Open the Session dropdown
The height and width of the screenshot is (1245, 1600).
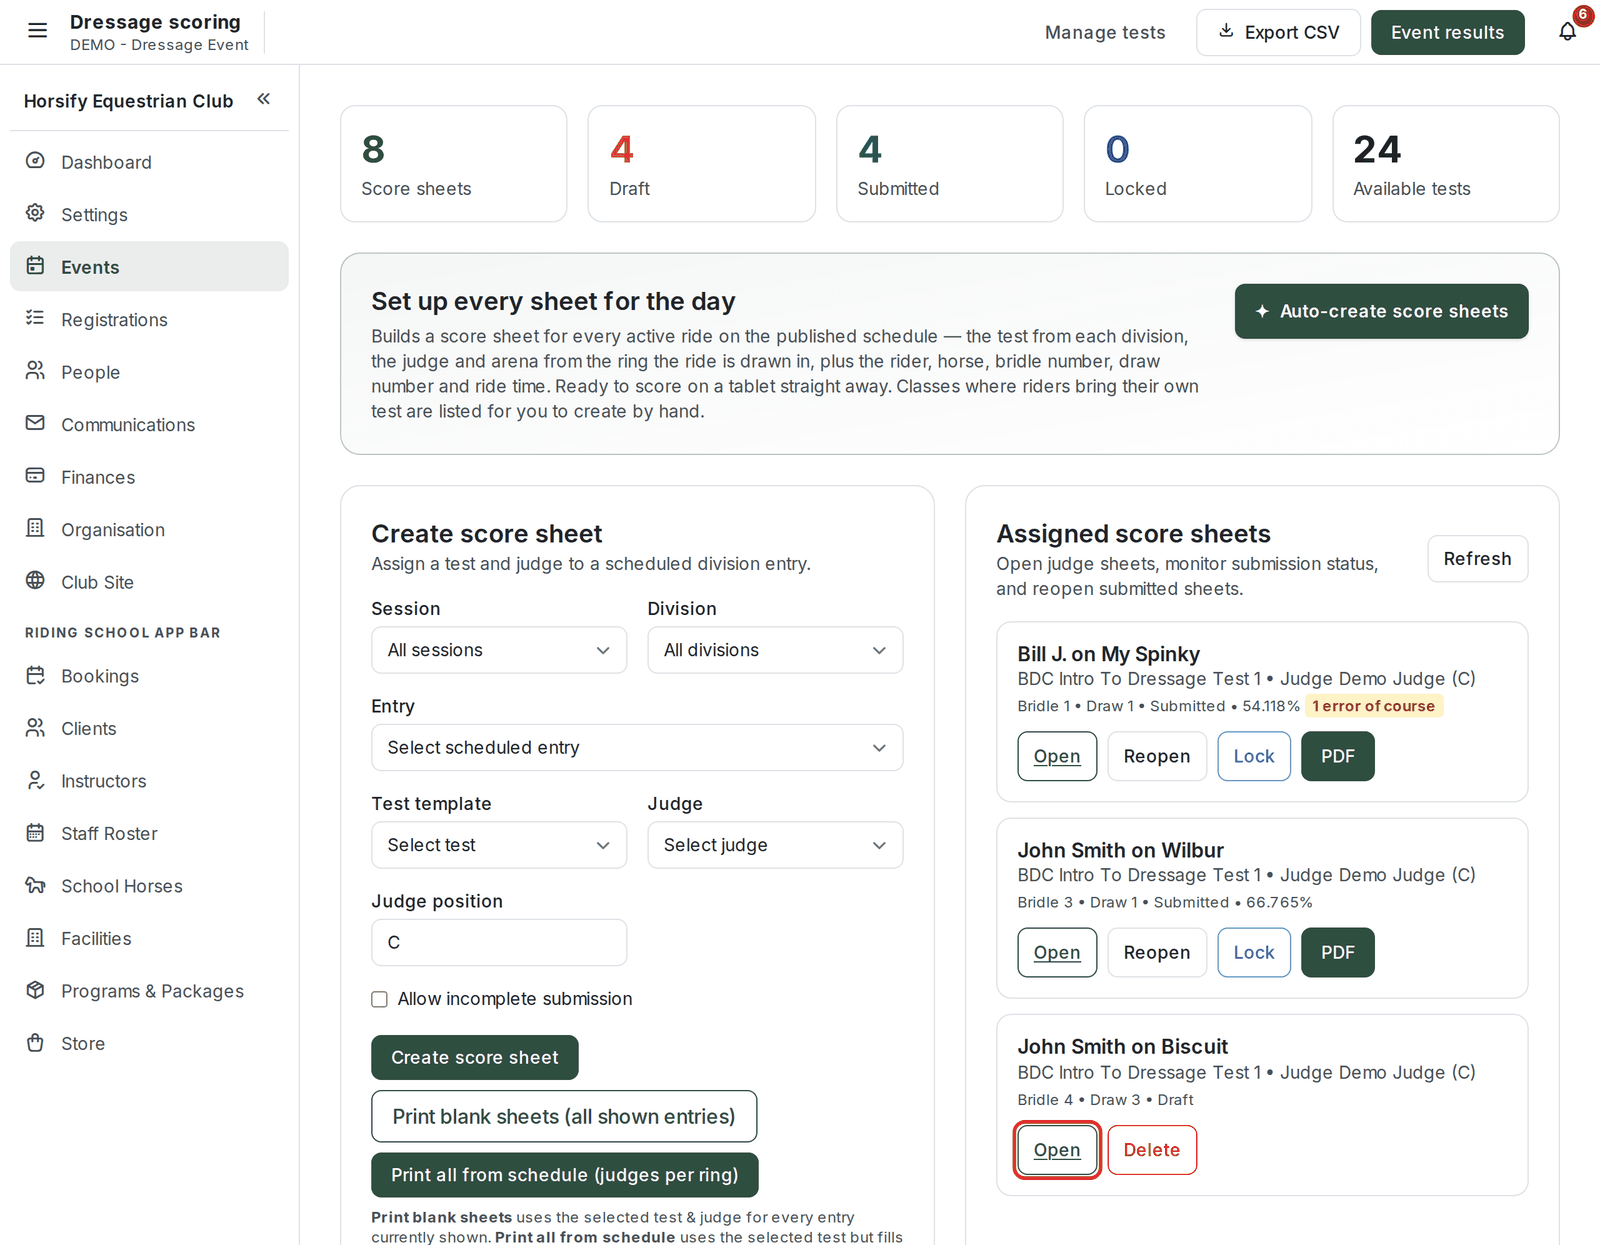point(499,650)
